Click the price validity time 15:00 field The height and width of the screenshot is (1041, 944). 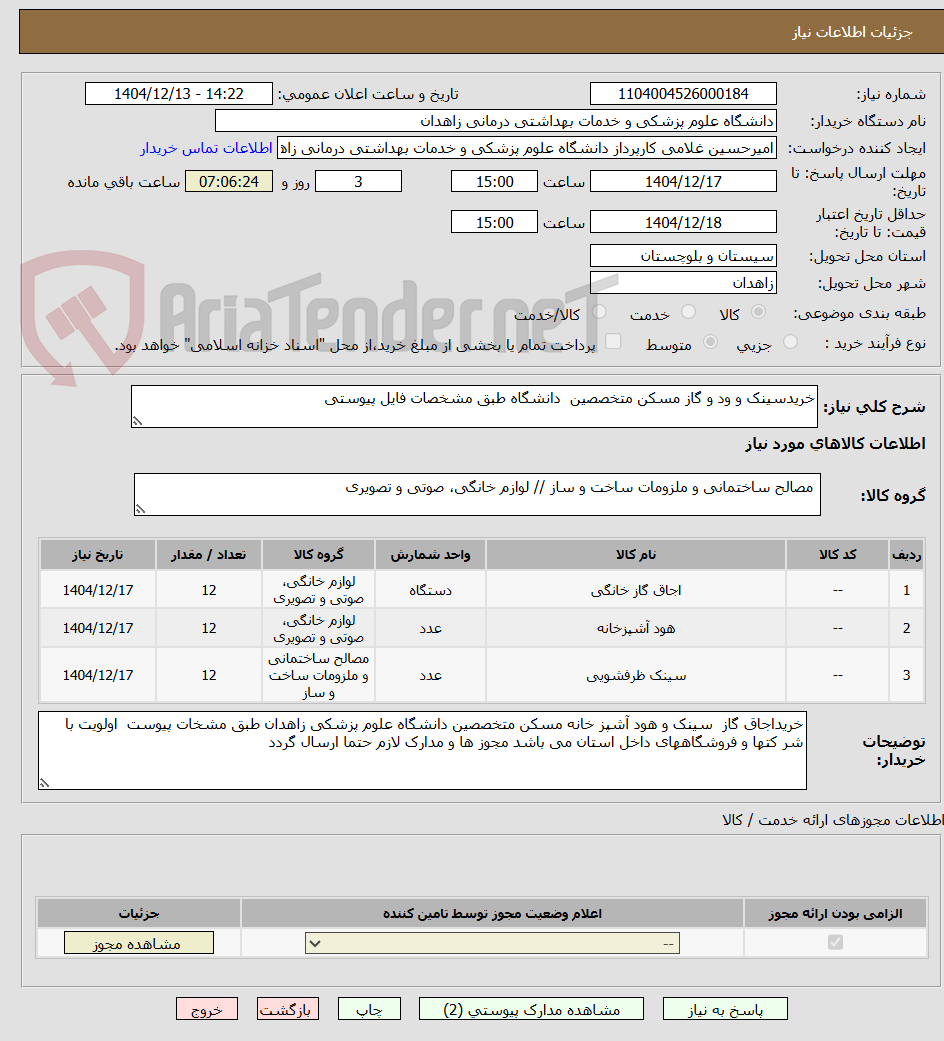tap(494, 222)
